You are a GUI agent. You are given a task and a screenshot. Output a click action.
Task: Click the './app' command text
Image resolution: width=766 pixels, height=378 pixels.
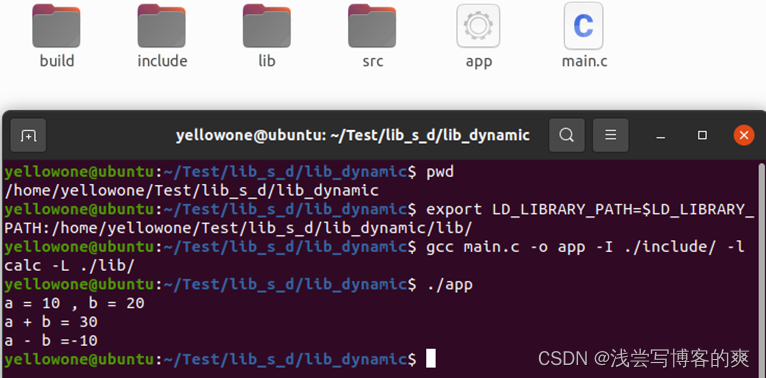coord(449,285)
